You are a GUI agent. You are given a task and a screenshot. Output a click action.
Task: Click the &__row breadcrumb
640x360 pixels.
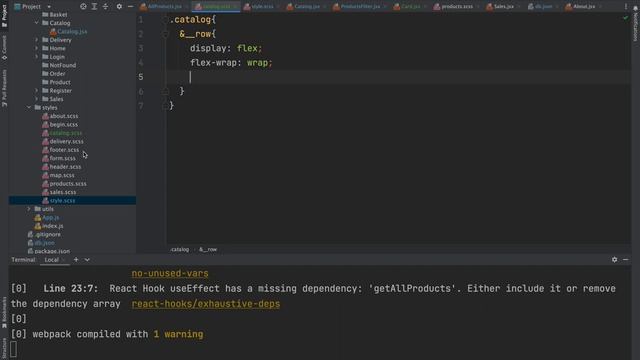(x=208, y=249)
